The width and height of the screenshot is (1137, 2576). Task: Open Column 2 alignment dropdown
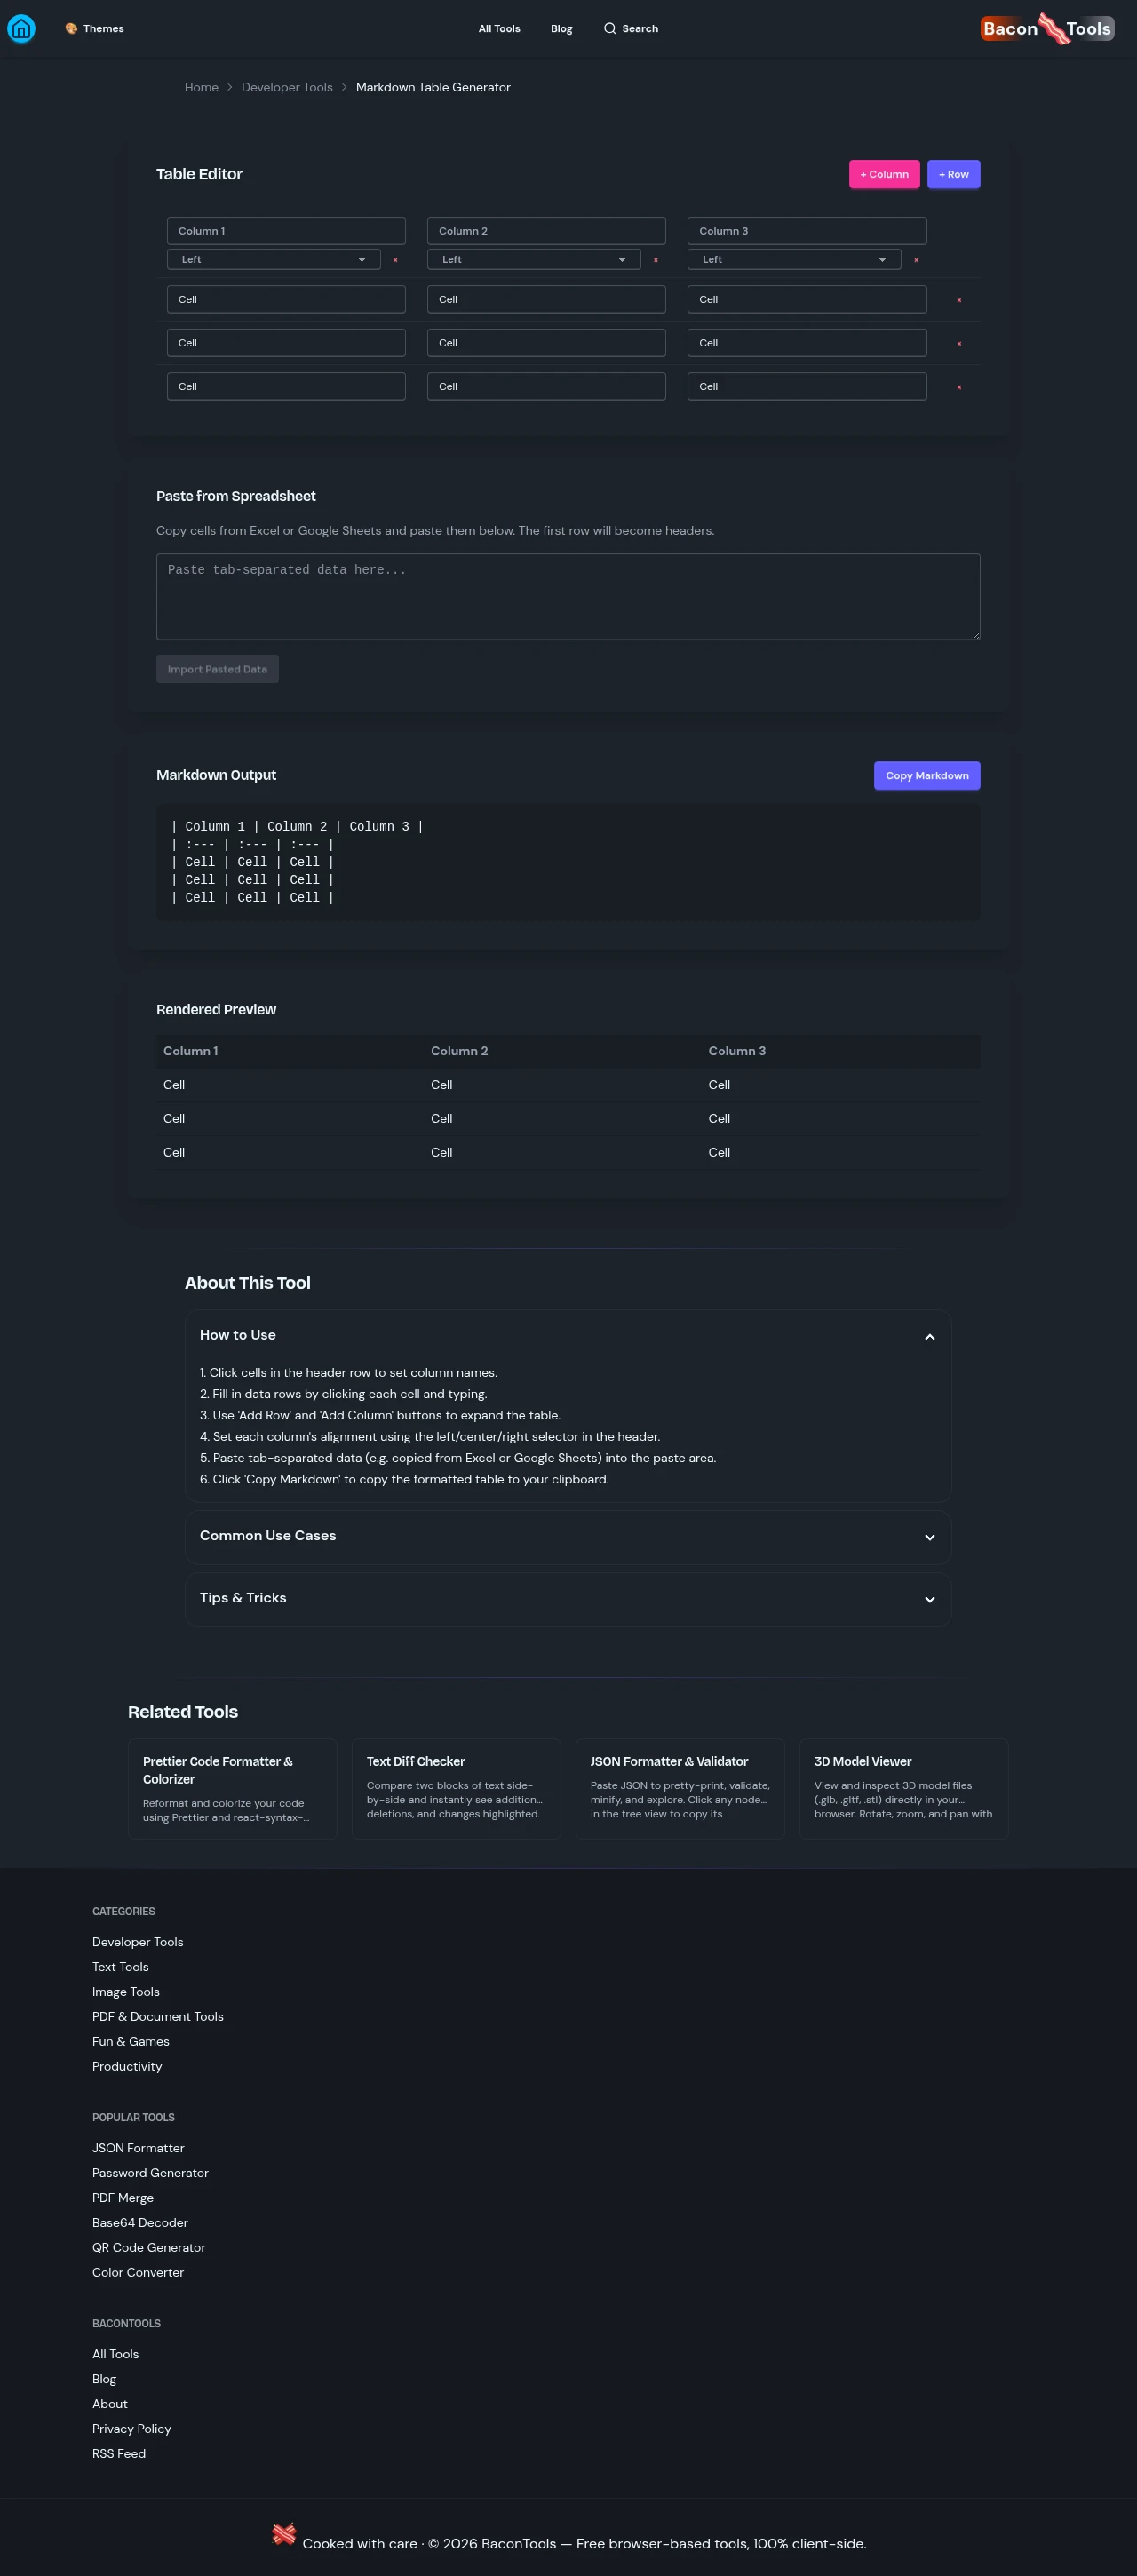(533, 260)
